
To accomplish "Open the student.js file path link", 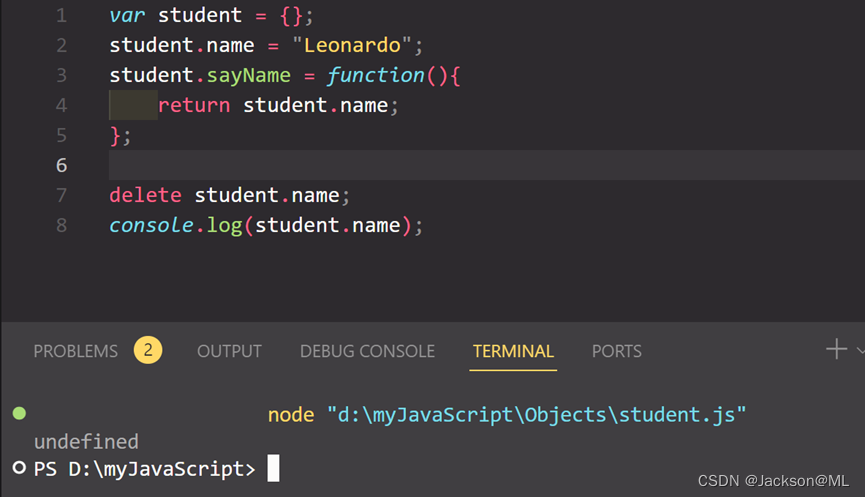I will pos(537,414).
